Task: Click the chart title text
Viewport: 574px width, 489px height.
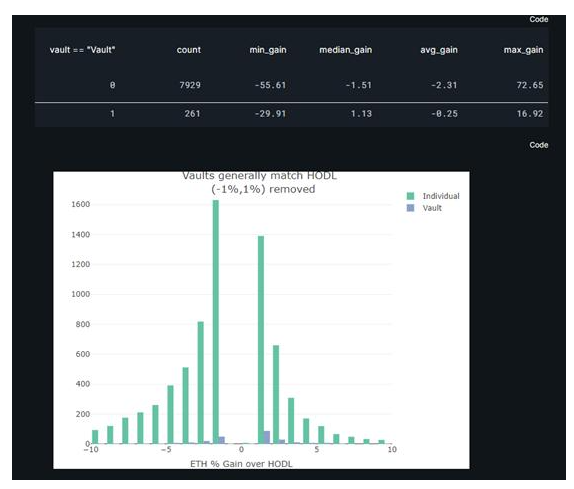Action: [260, 182]
